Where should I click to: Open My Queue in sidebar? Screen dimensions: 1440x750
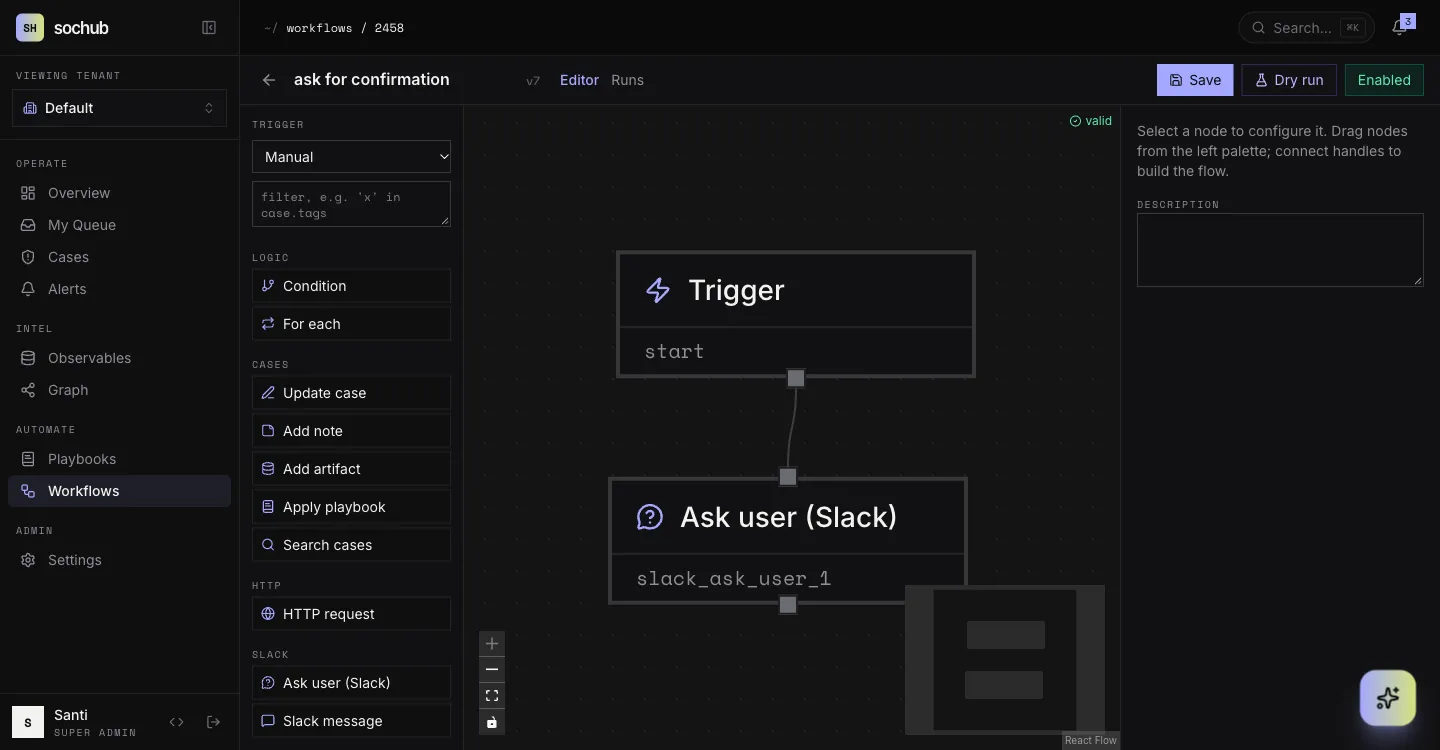coord(119,225)
